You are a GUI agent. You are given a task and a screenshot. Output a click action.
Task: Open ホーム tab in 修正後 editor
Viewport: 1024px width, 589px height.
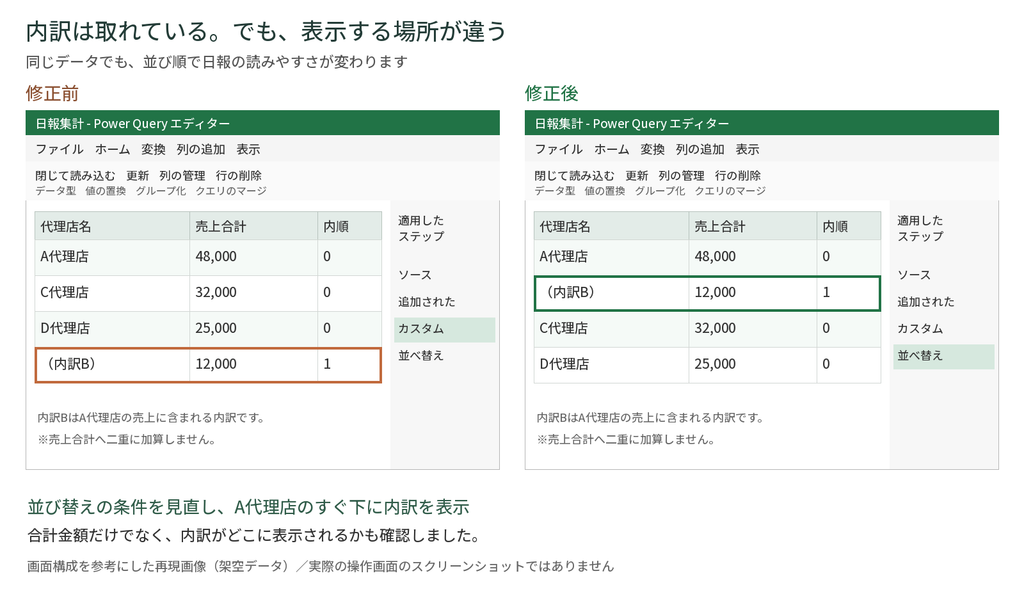tap(611, 150)
